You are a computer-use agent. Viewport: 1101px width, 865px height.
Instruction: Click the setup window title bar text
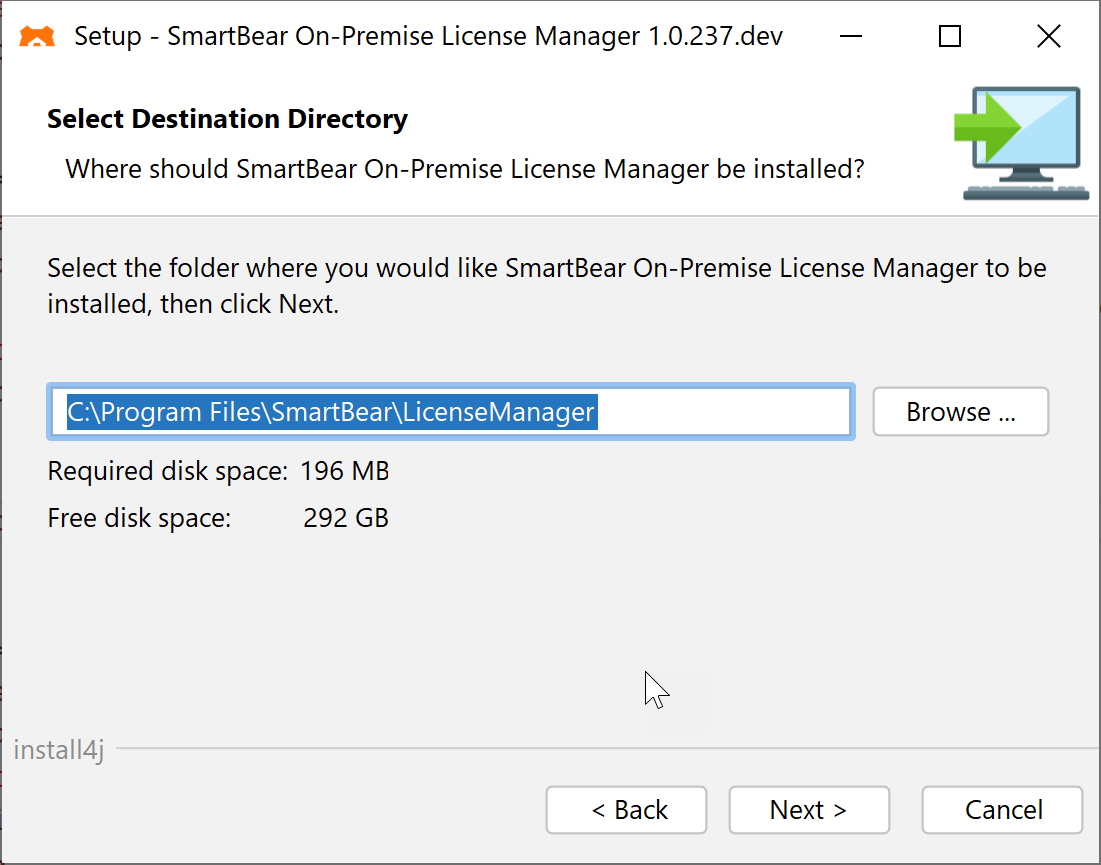coord(417,36)
